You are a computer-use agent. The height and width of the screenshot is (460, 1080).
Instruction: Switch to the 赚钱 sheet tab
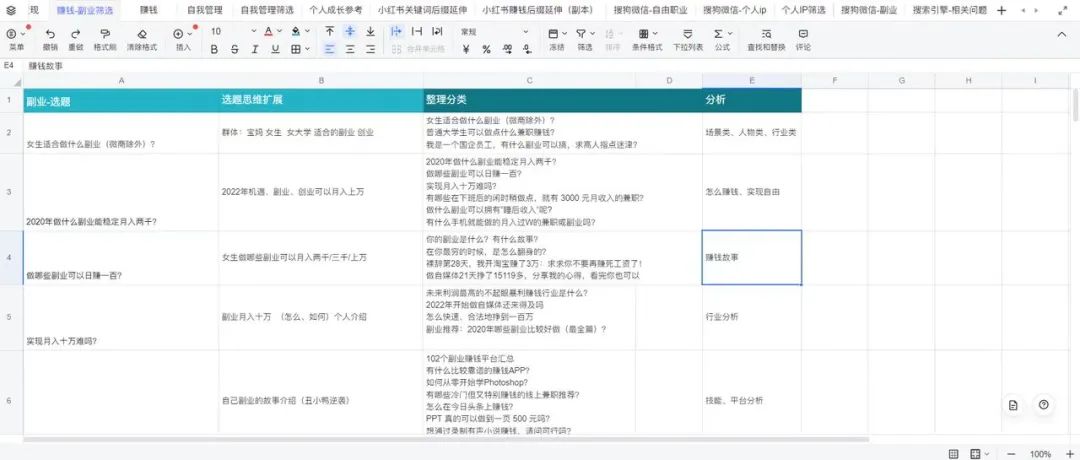coord(148,10)
